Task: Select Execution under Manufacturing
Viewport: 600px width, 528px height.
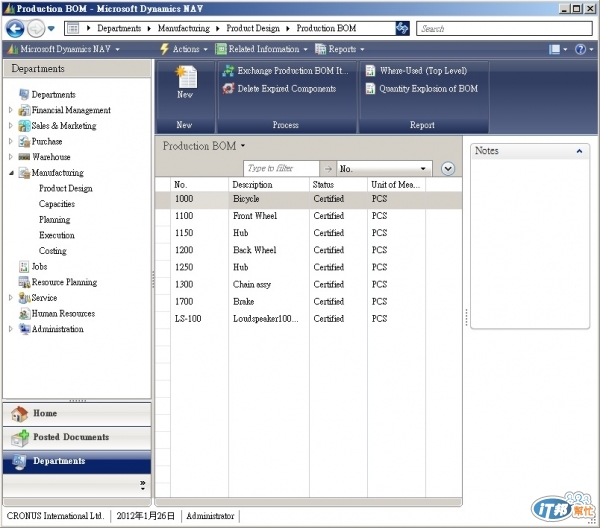Action: click(x=57, y=235)
